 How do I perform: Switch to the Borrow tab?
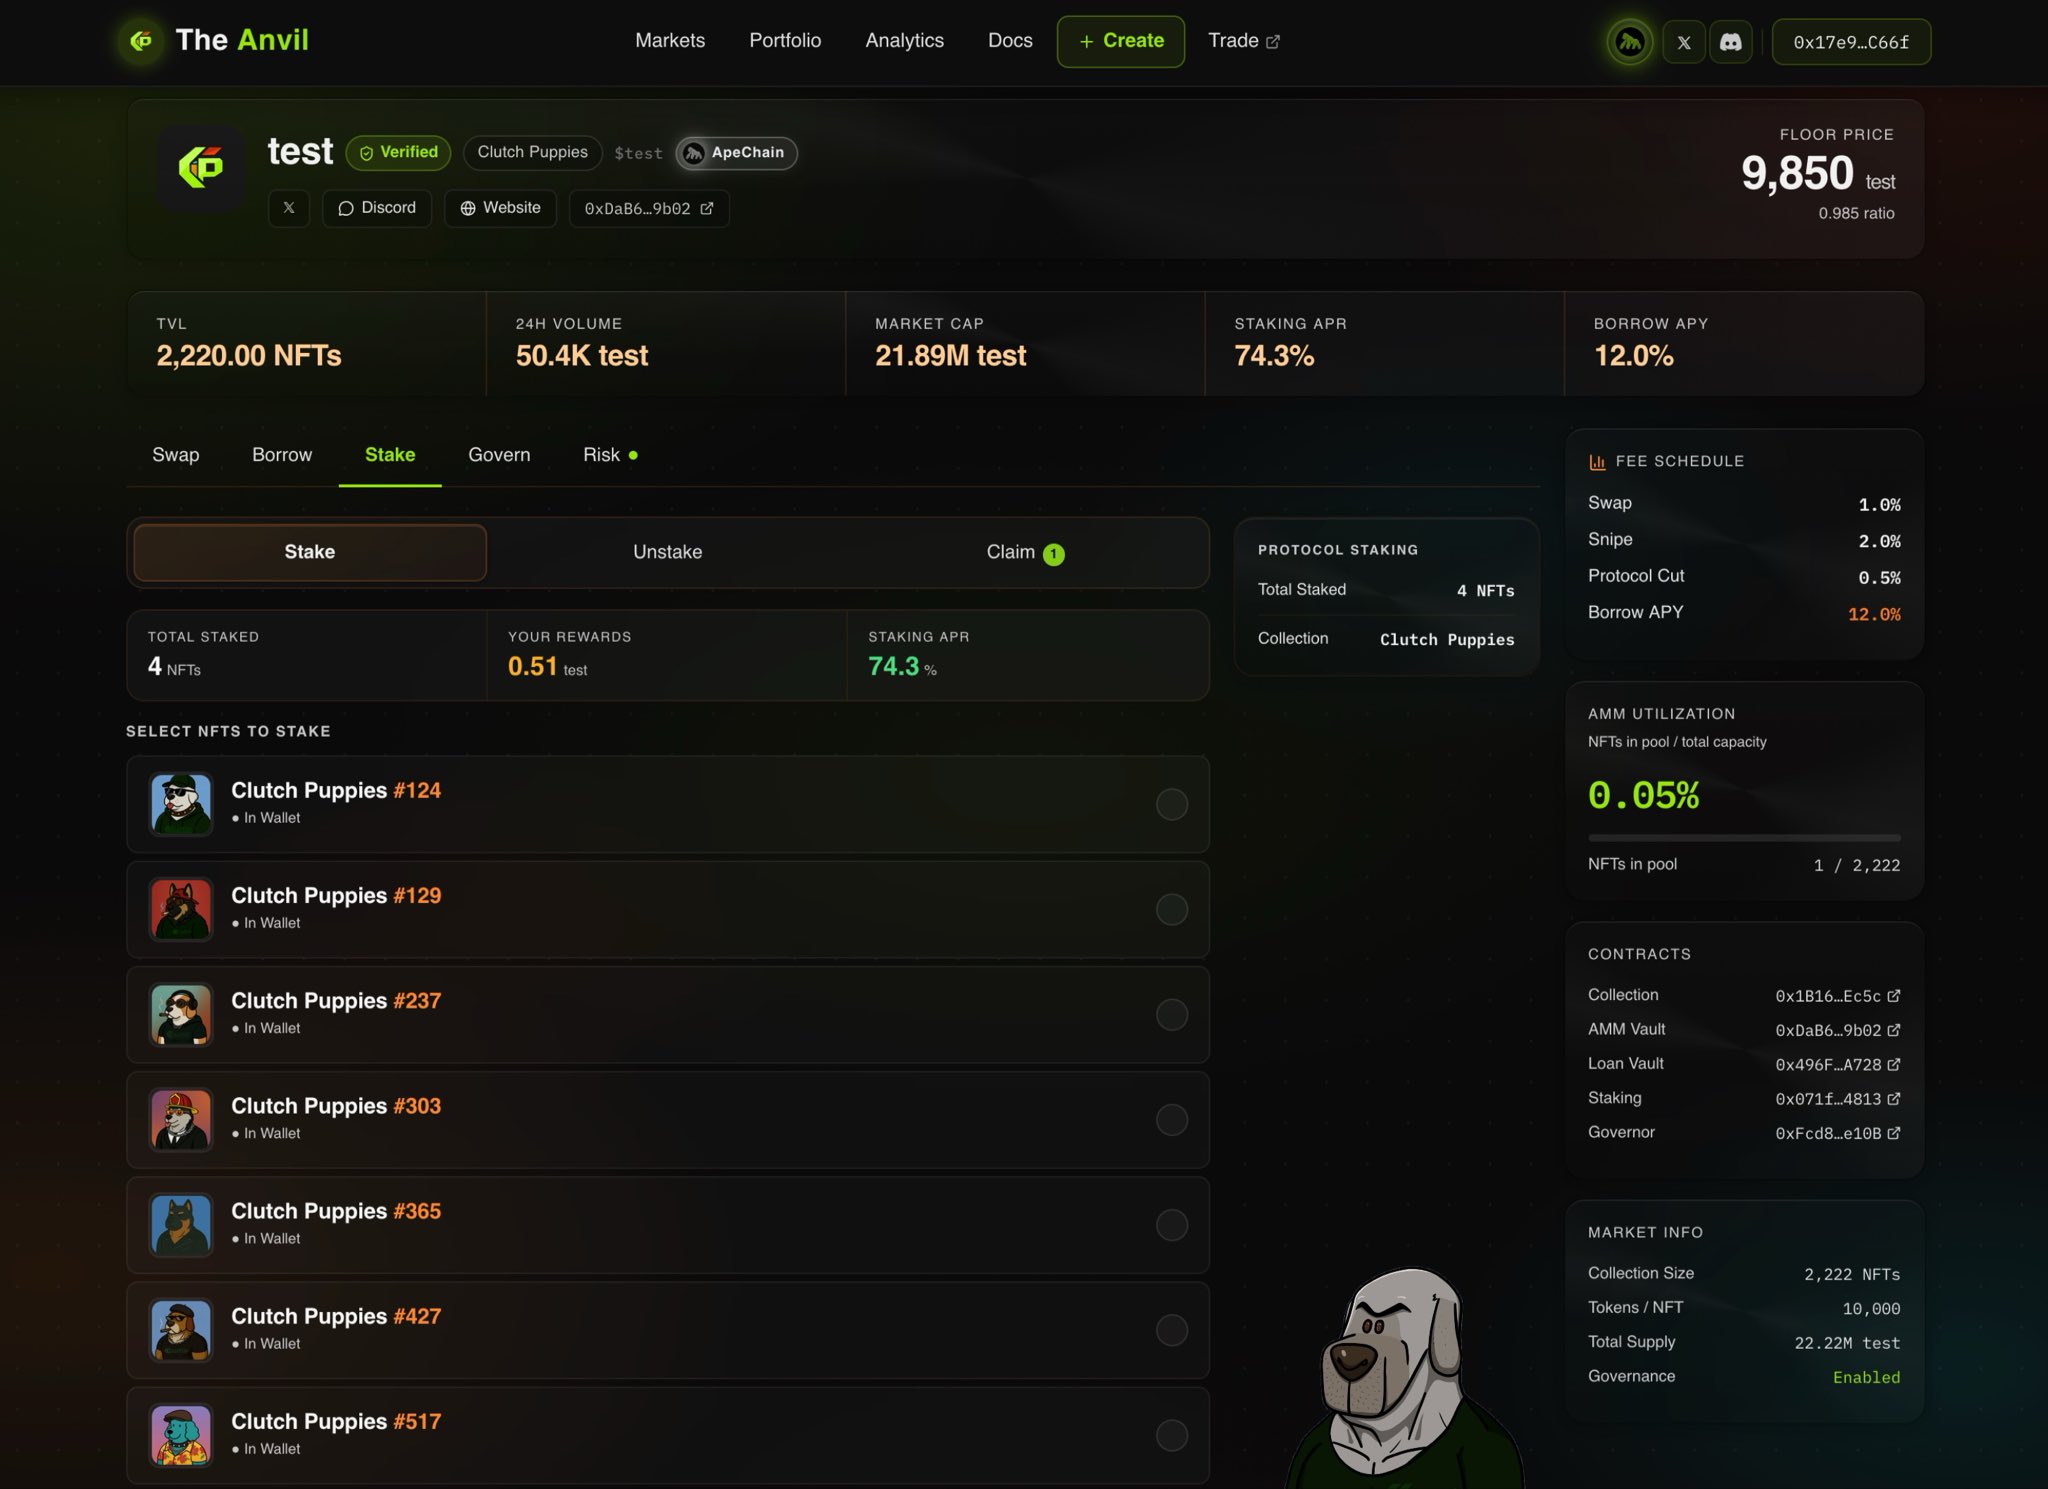[282, 455]
